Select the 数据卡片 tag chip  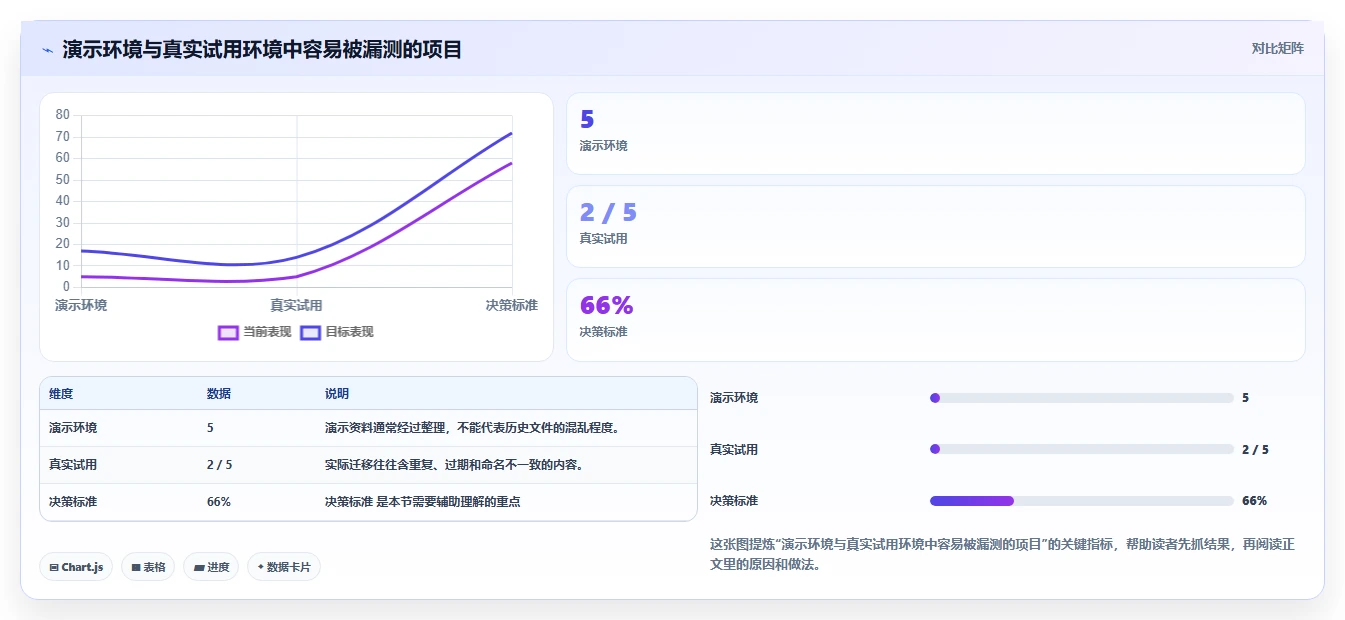click(284, 567)
